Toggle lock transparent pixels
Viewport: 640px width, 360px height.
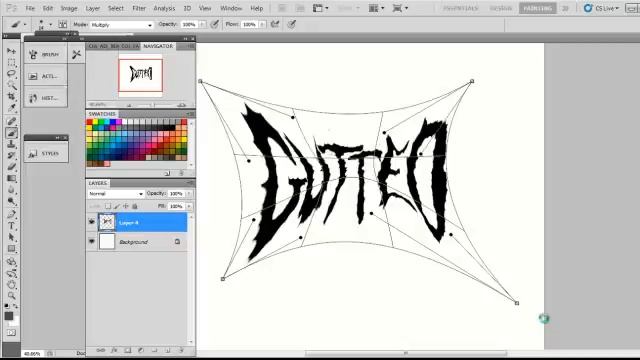click(x=108, y=206)
